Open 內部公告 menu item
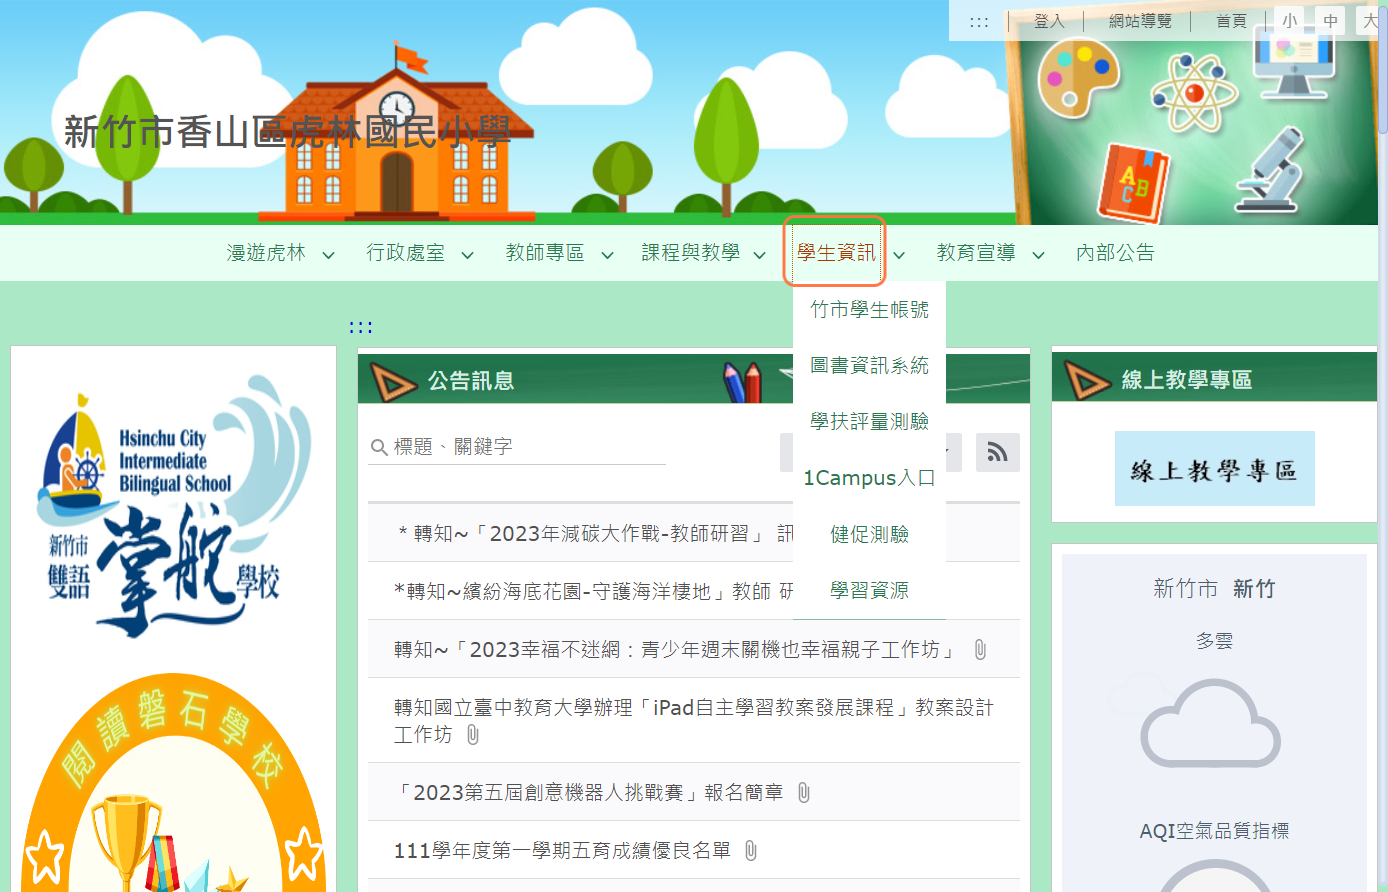 1115,253
